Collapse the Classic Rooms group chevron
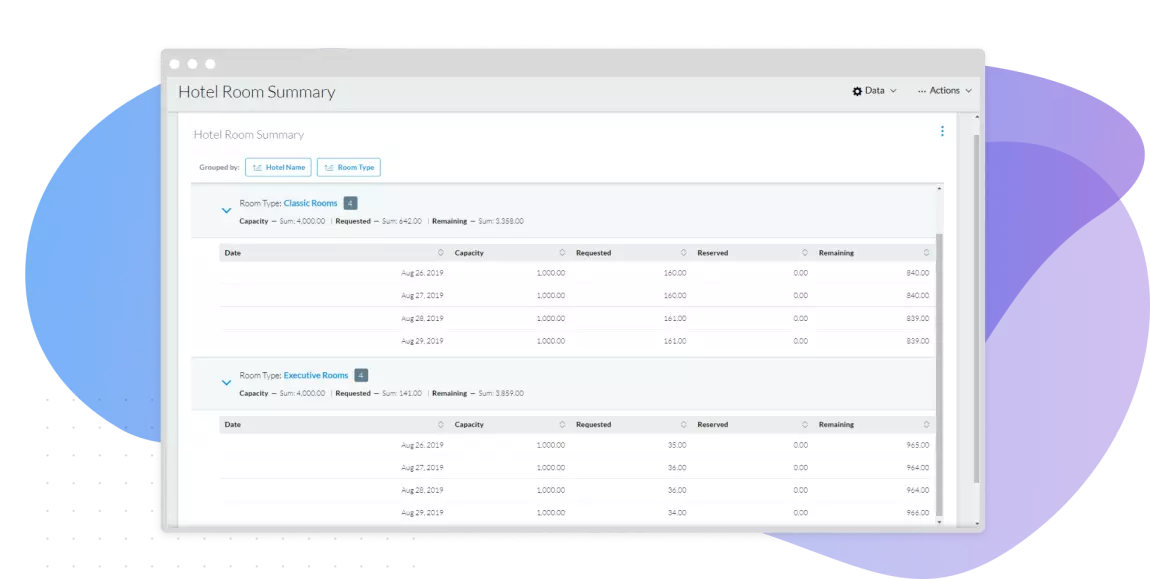 pos(226,210)
